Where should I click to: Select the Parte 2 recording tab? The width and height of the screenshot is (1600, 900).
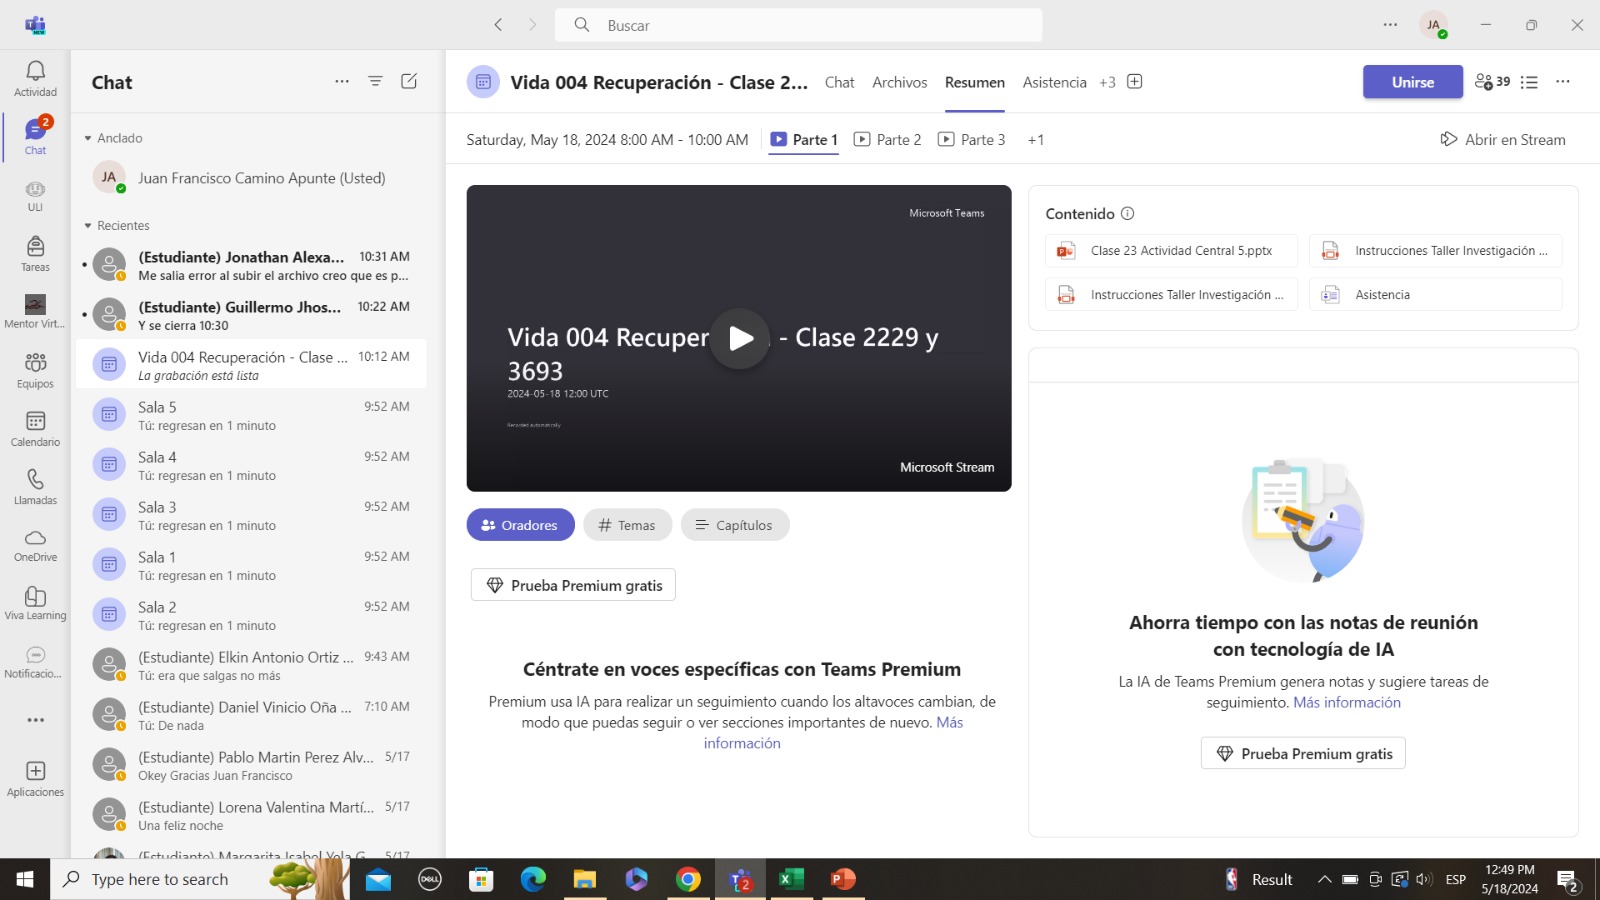888,140
